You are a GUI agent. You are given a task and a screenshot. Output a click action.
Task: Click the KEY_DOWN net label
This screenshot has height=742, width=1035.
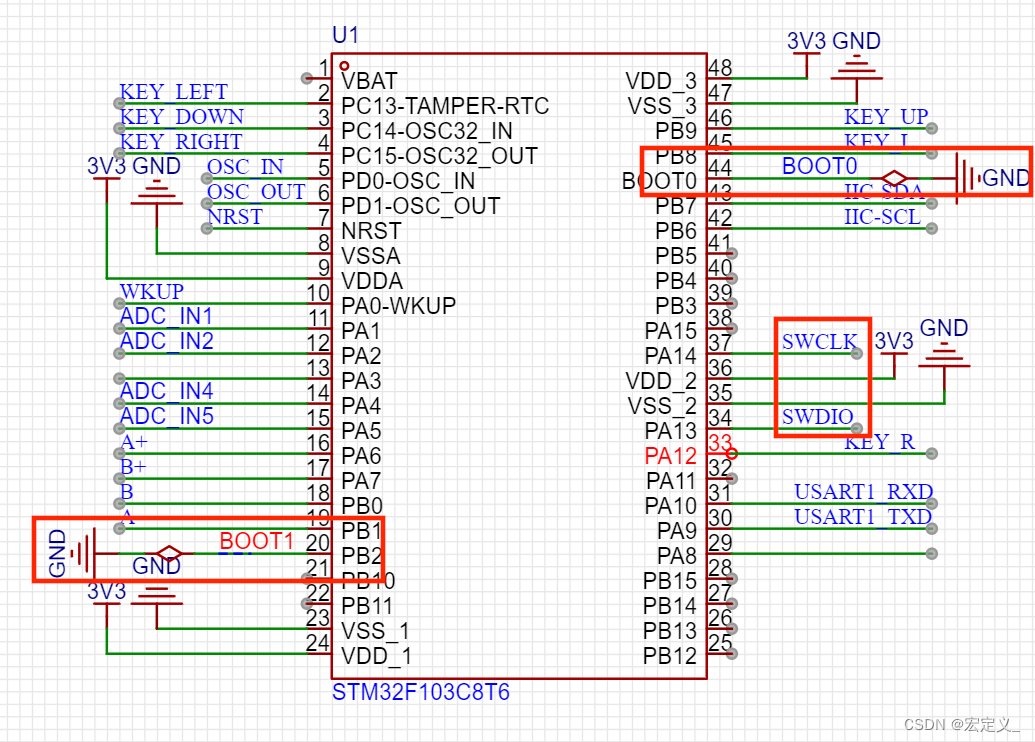(x=182, y=117)
